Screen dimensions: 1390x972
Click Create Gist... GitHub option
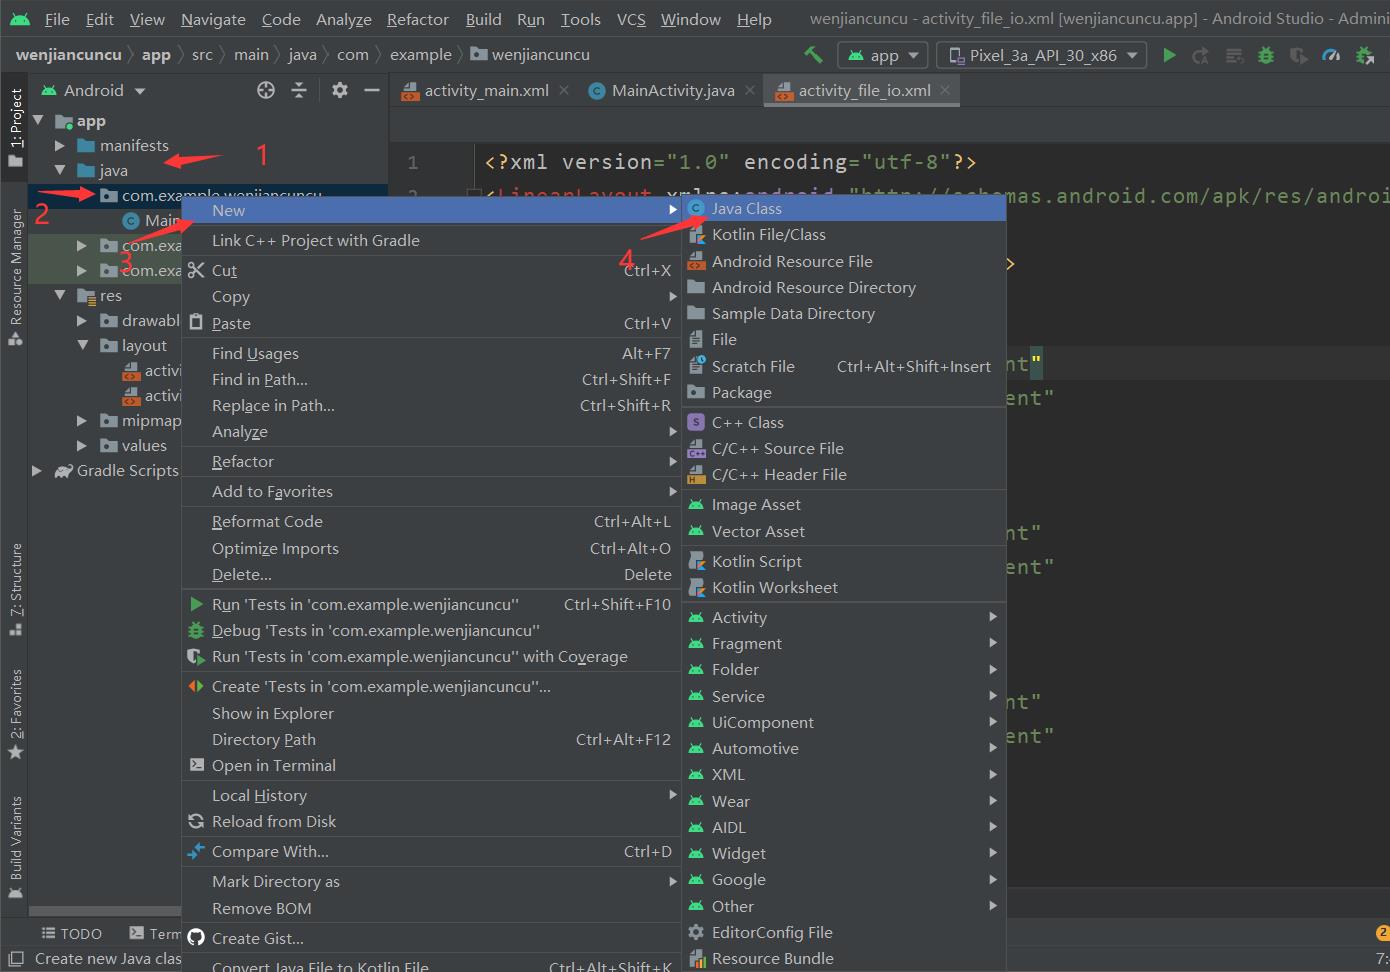(430, 938)
